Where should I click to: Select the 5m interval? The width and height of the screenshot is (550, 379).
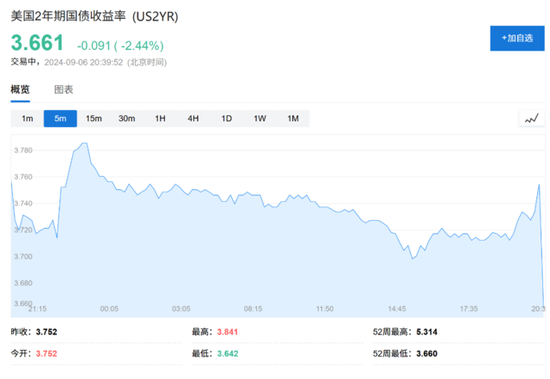click(x=60, y=119)
